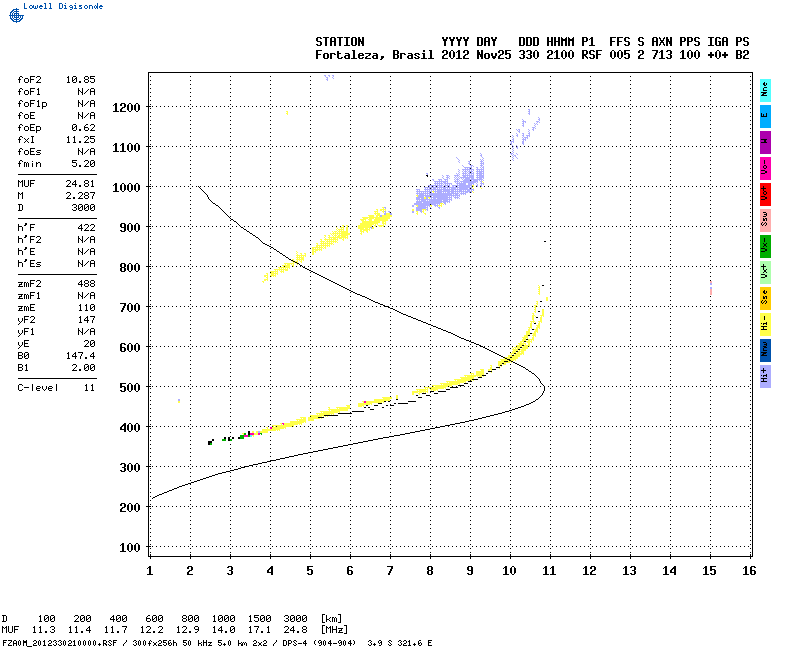Select the B1 value 2.00
The width and height of the screenshot is (800, 650).
click(83, 368)
